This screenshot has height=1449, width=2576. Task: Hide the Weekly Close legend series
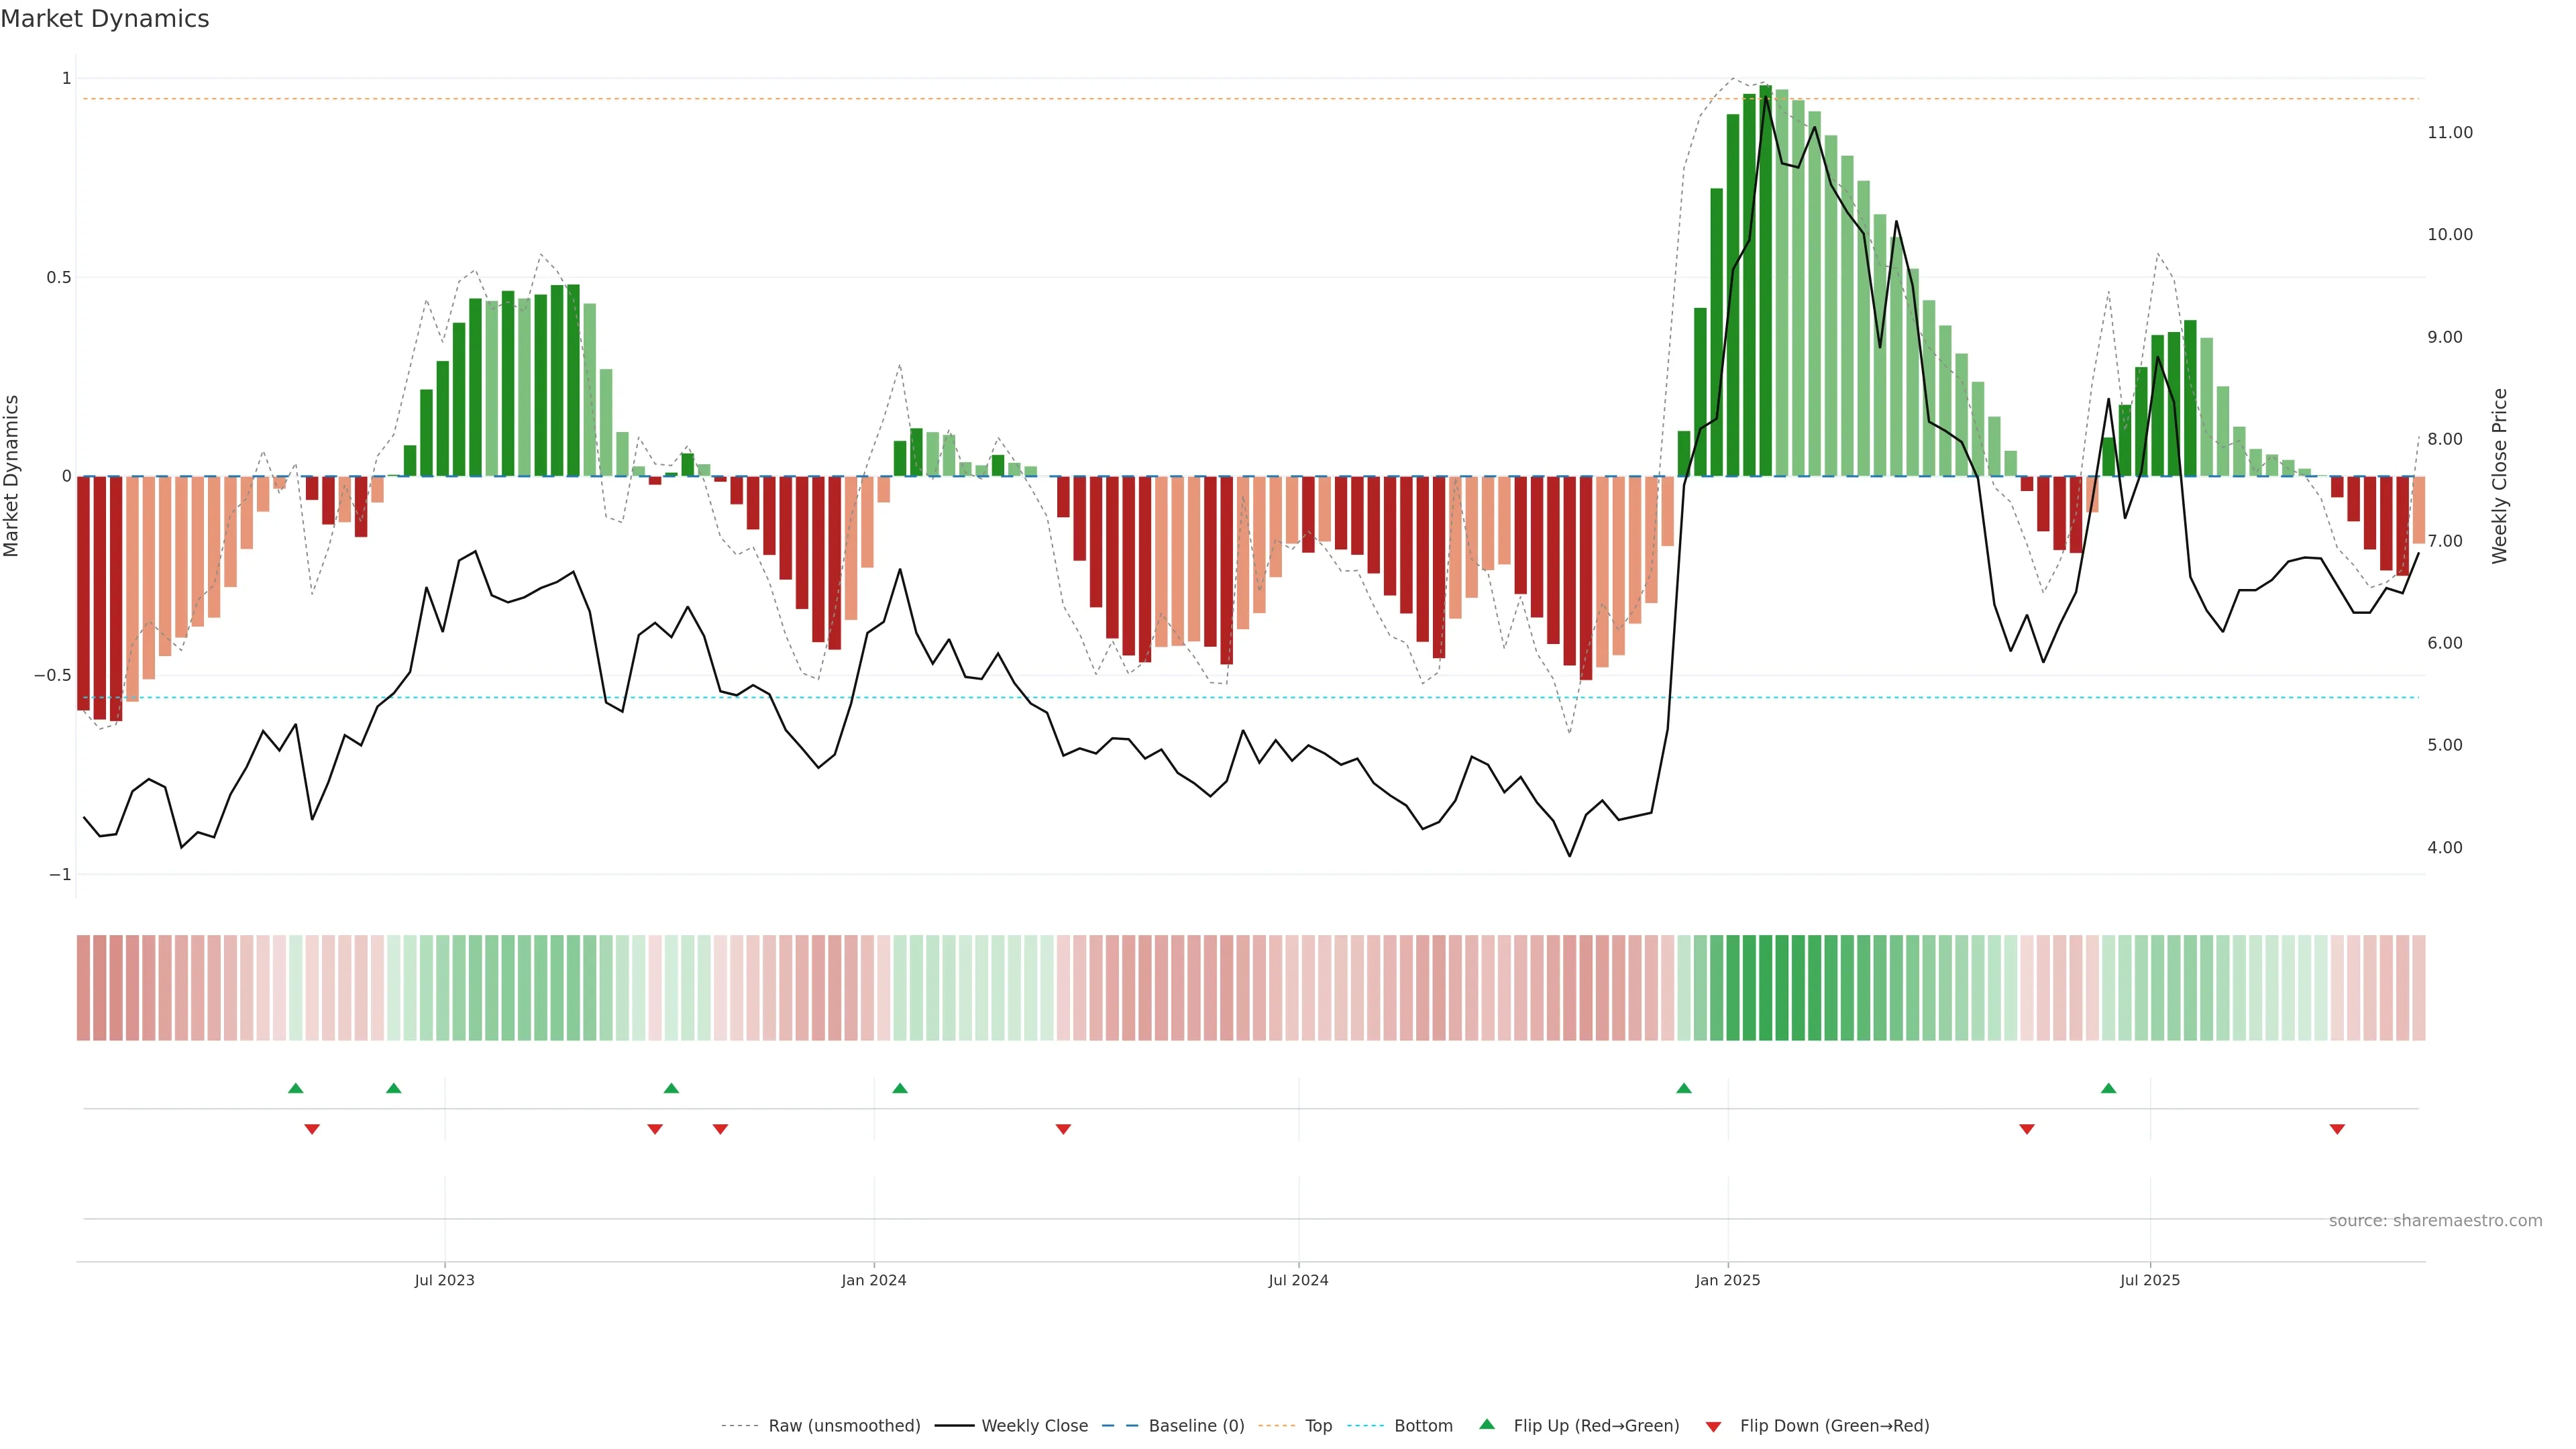point(1034,1426)
